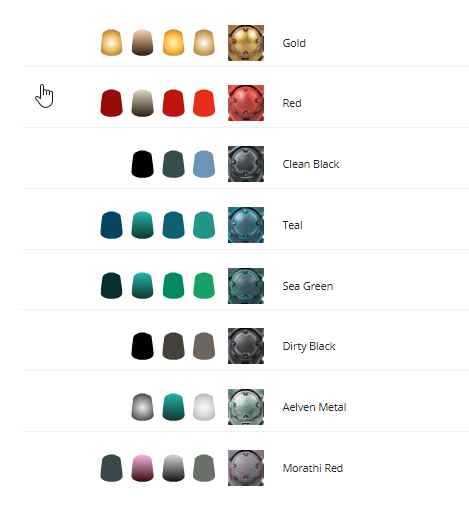Click the Gold scheme label
The width and height of the screenshot is (469, 529).
tap(294, 43)
